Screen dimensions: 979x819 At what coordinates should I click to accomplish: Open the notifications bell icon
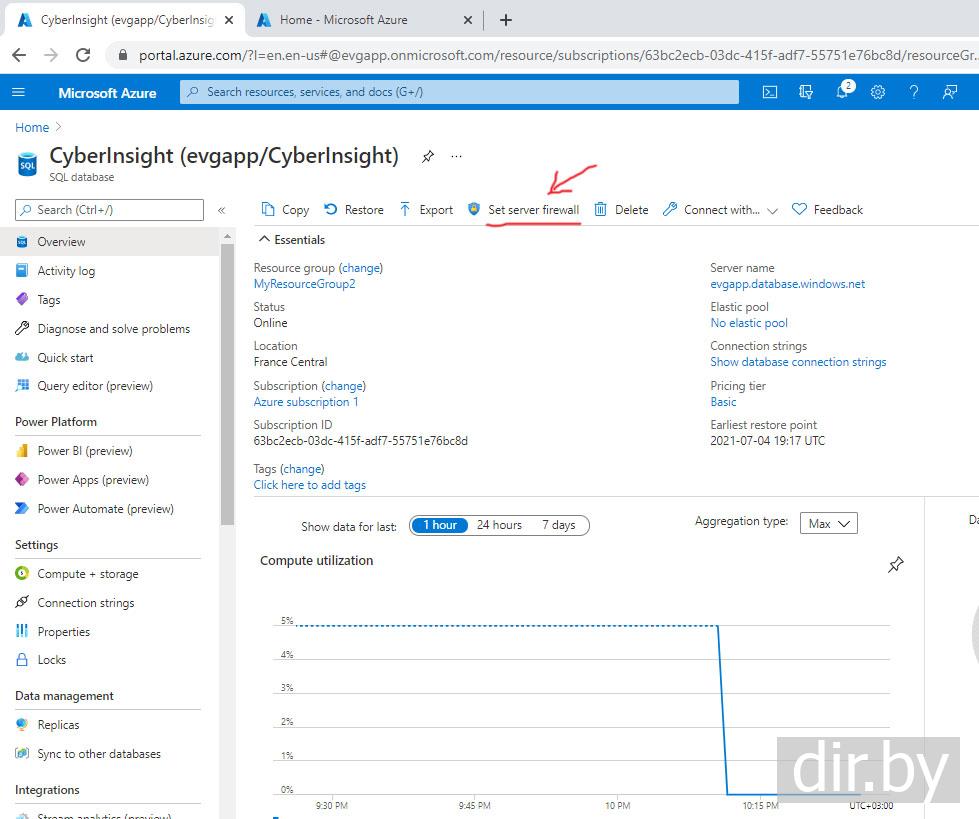(842, 92)
